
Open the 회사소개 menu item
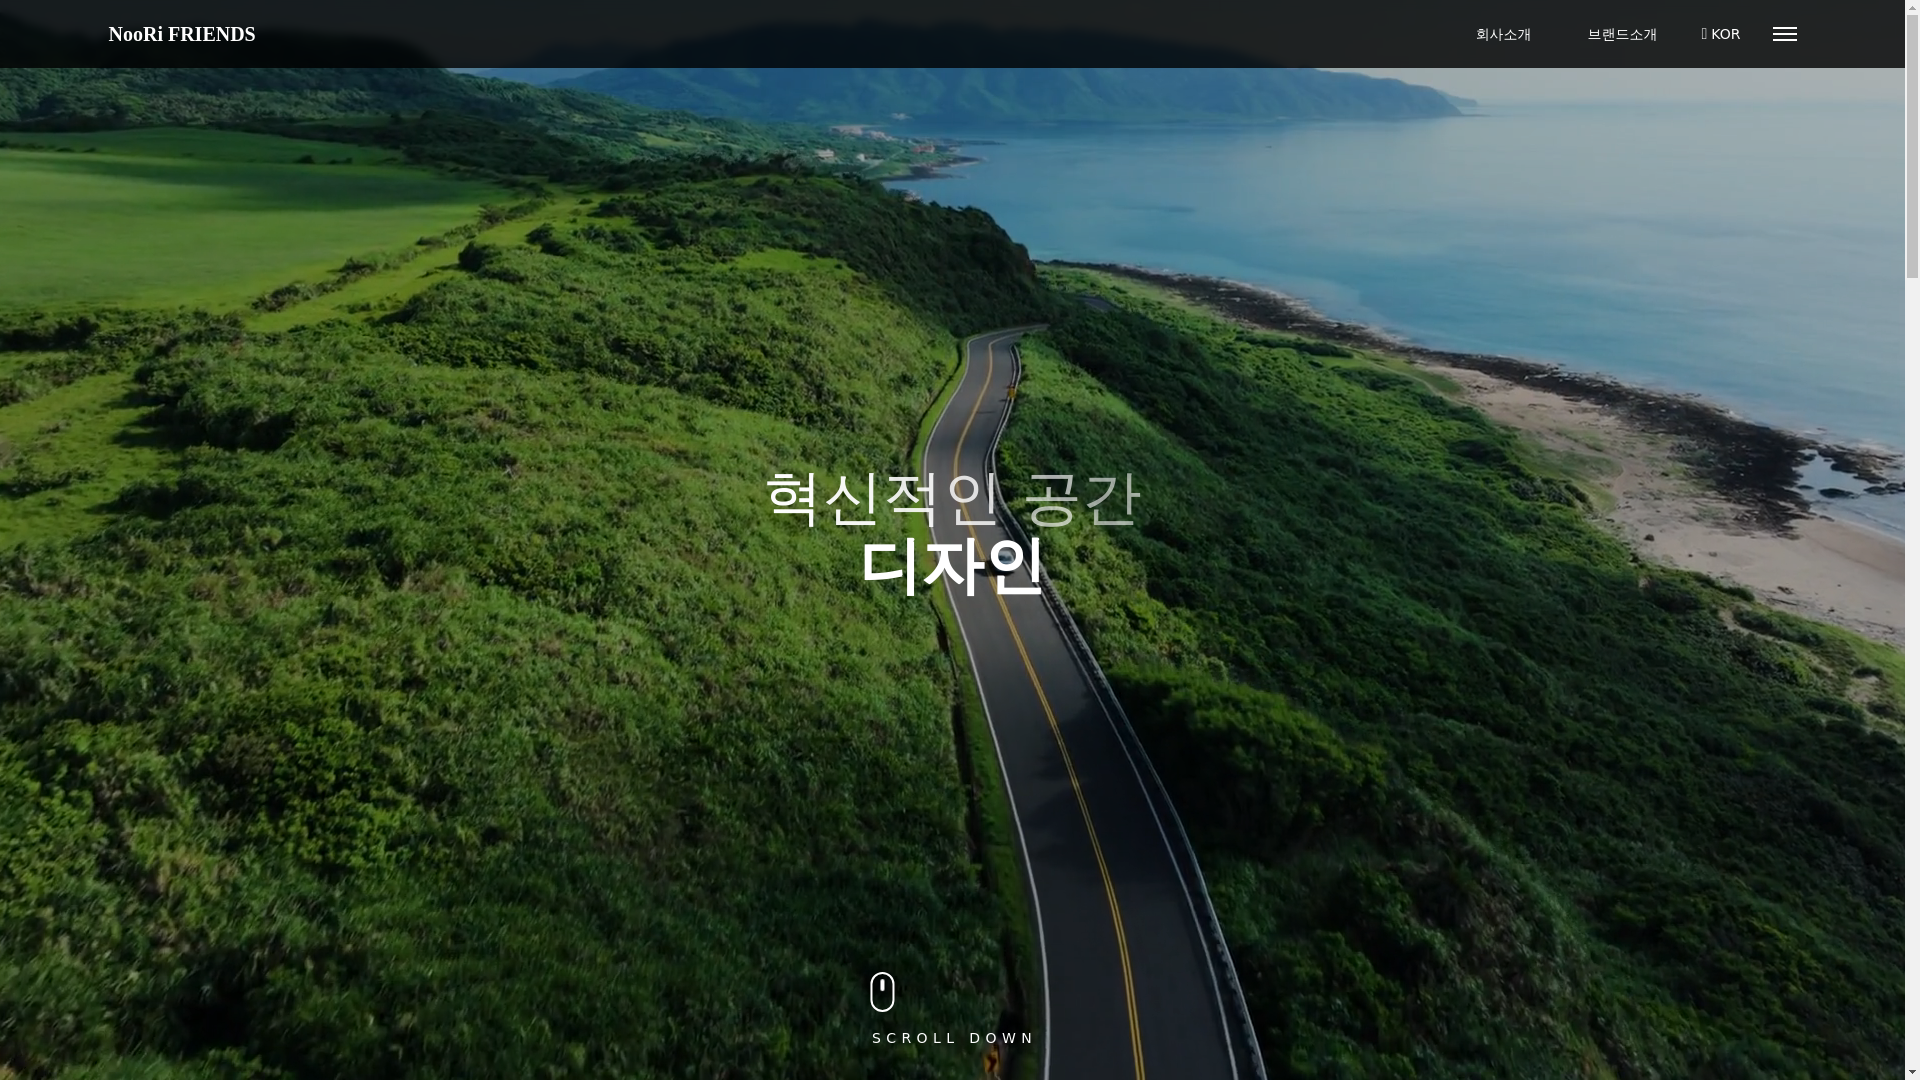[1502, 34]
